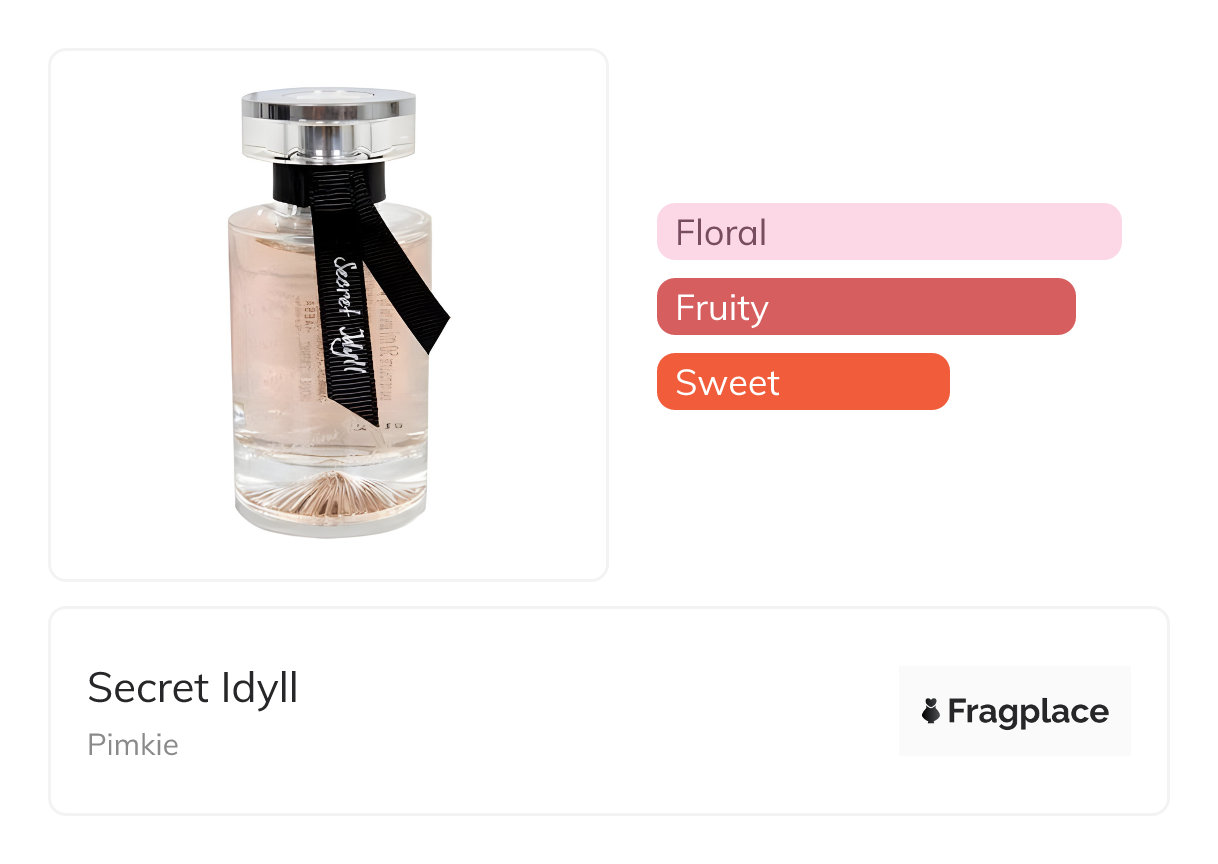The width and height of the screenshot is (1218, 864).
Task: Click the Secret Idyll perfume title
Action: click(x=193, y=688)
